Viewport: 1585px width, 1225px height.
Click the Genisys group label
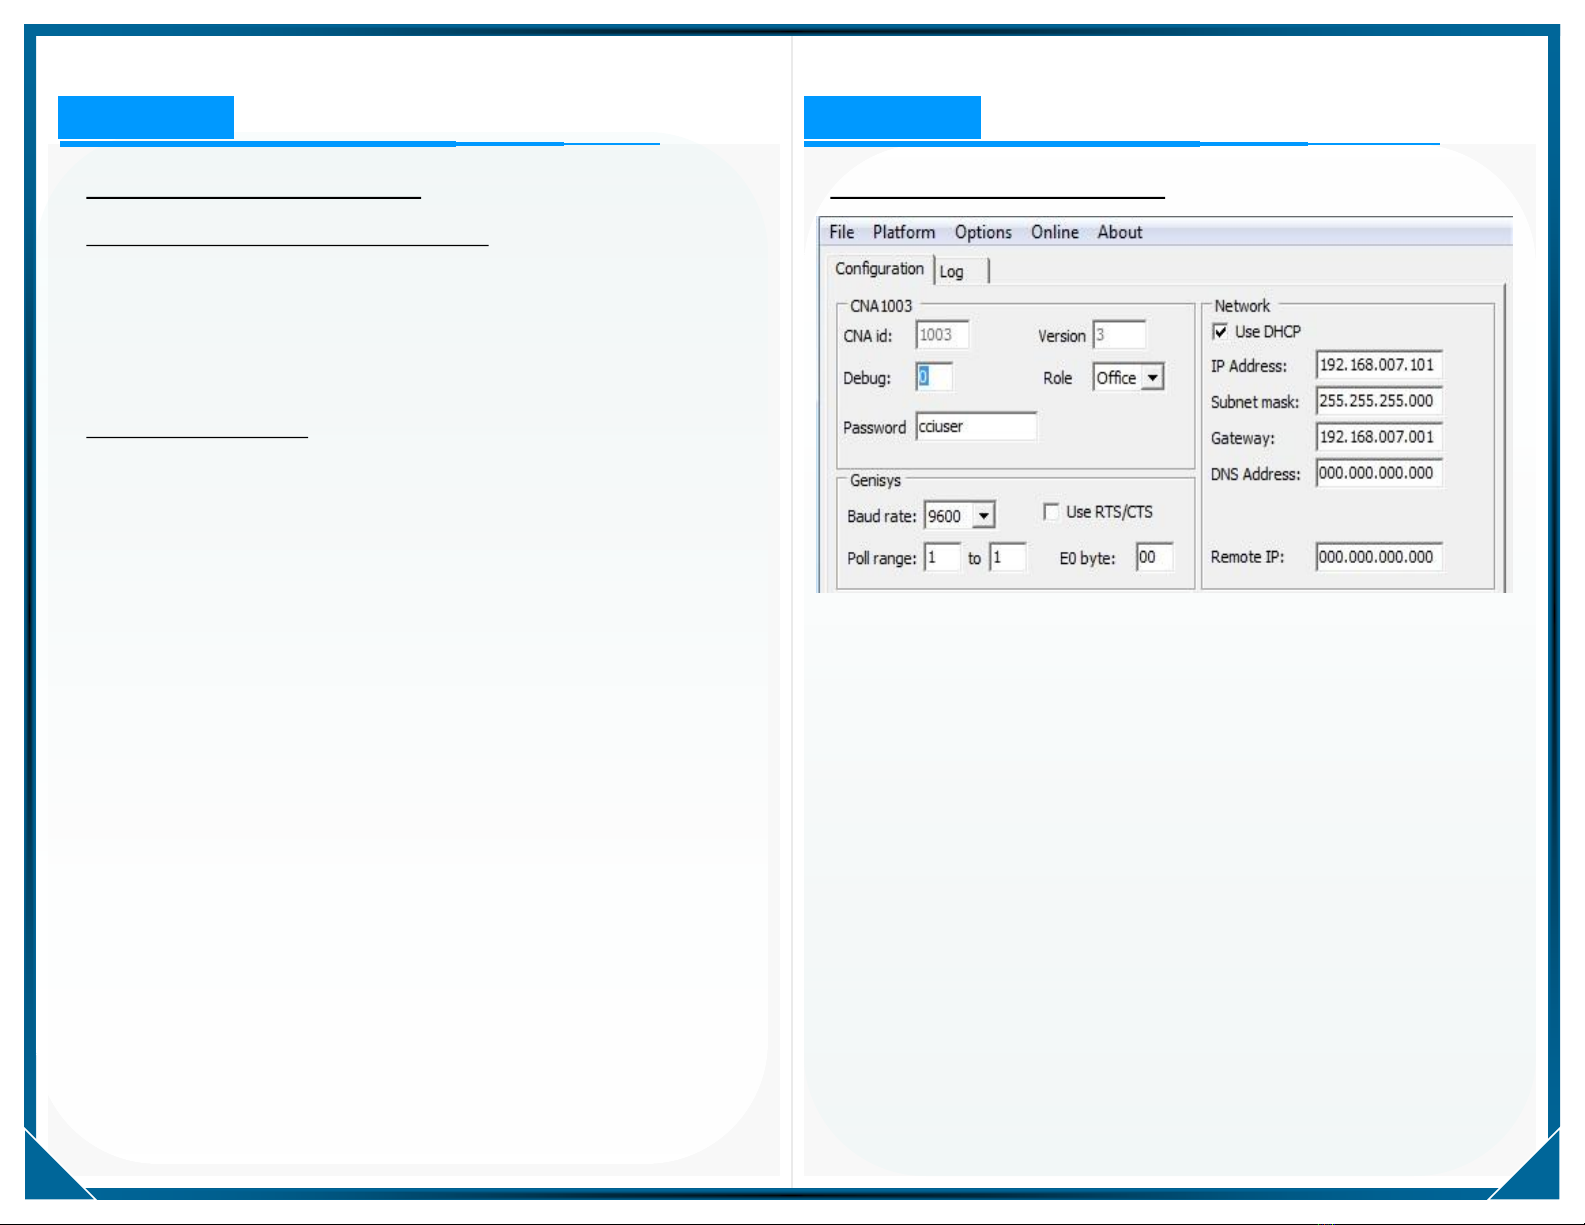[x=875, y=481]
